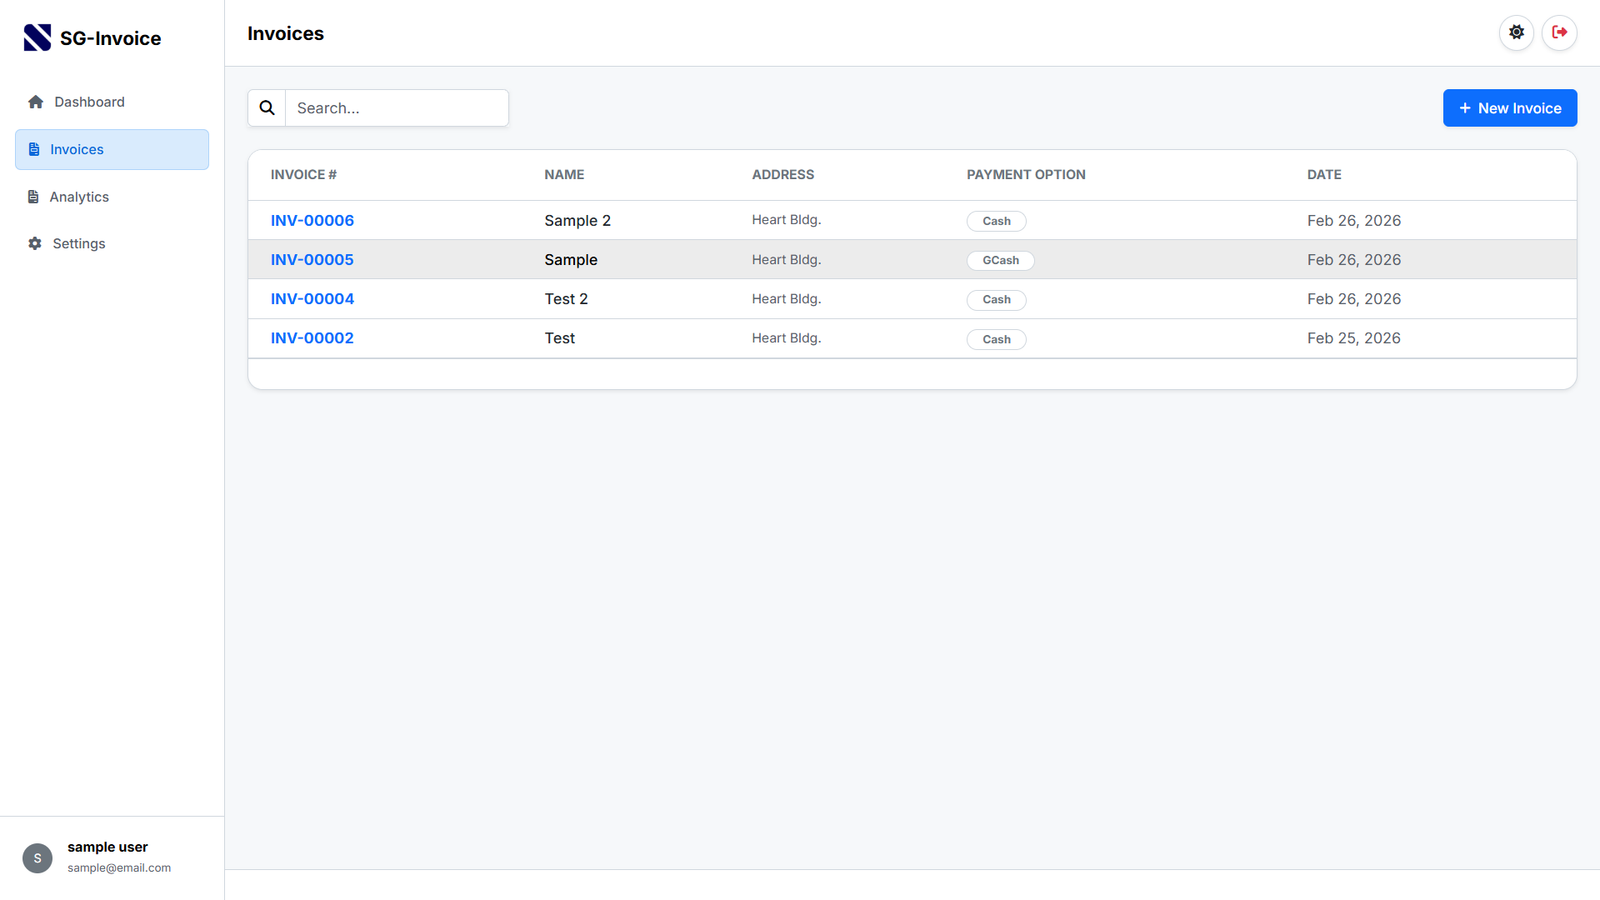Click the Cash badge on INV-00006 row
Image resolution: width=1600 pixels, height=900 pixels.
(996, 220)
